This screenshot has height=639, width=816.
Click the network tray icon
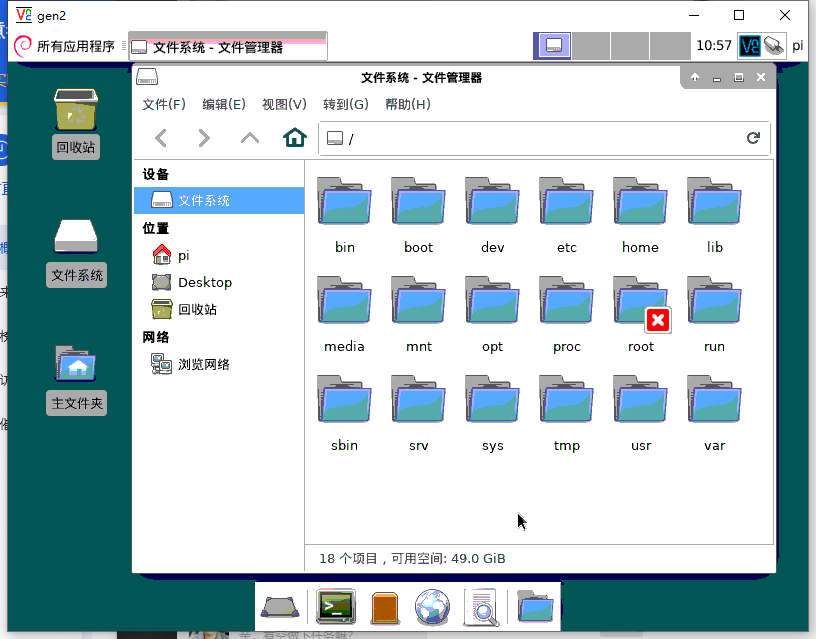(x=774, y=46)
